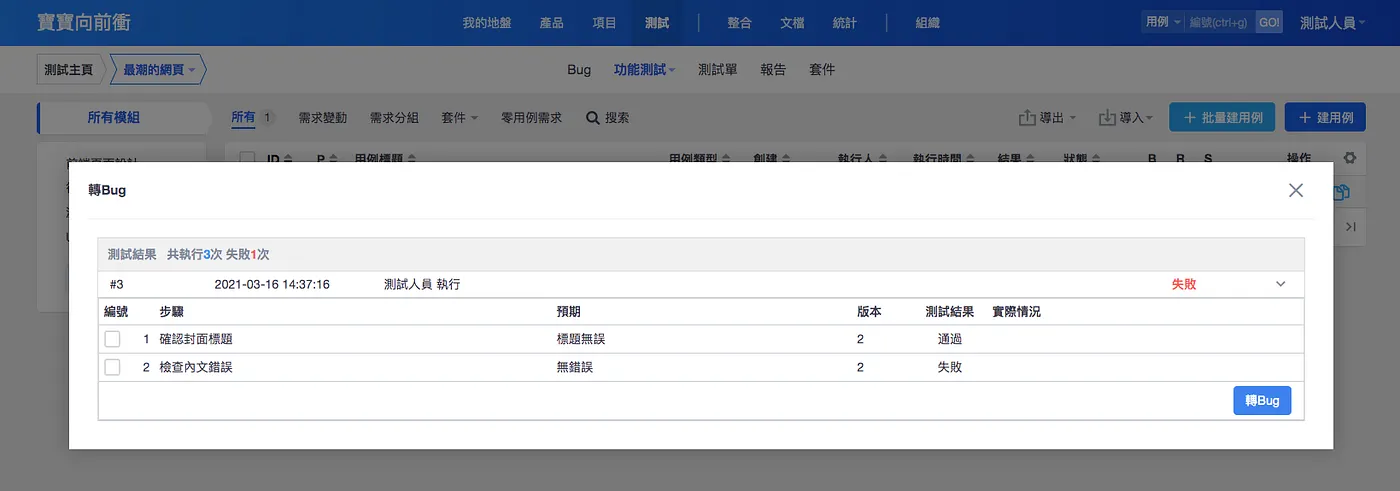This screenshot has height=491, width=1400.
Task: Click the 測試人員 執行 text in run #3
Action: point(422,284)
